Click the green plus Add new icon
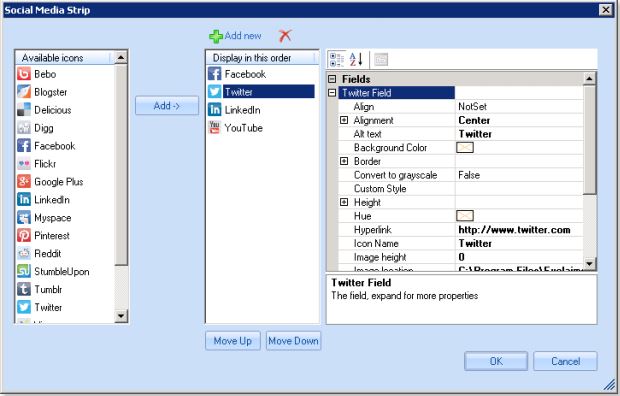Viewport: 620px width, 396px height. coord(216,36)
